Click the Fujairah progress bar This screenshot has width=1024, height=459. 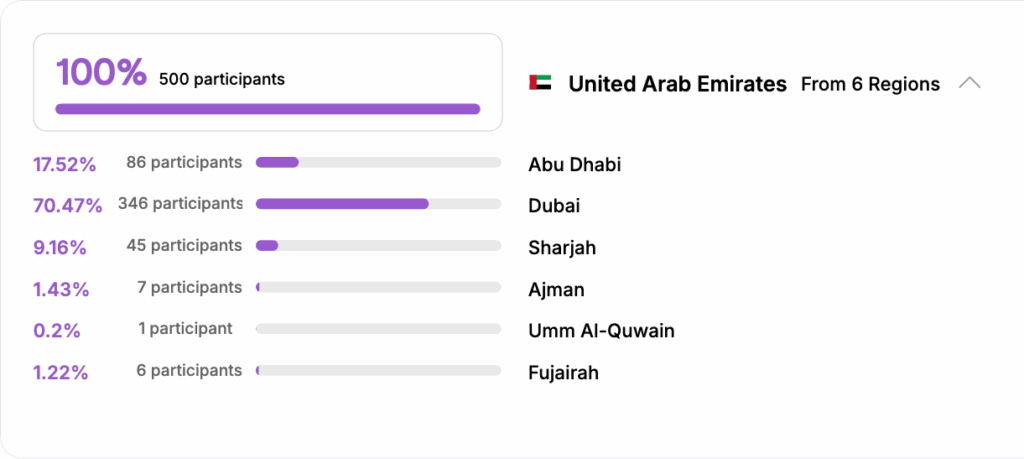pyautogui.click(x=378, y=370)
